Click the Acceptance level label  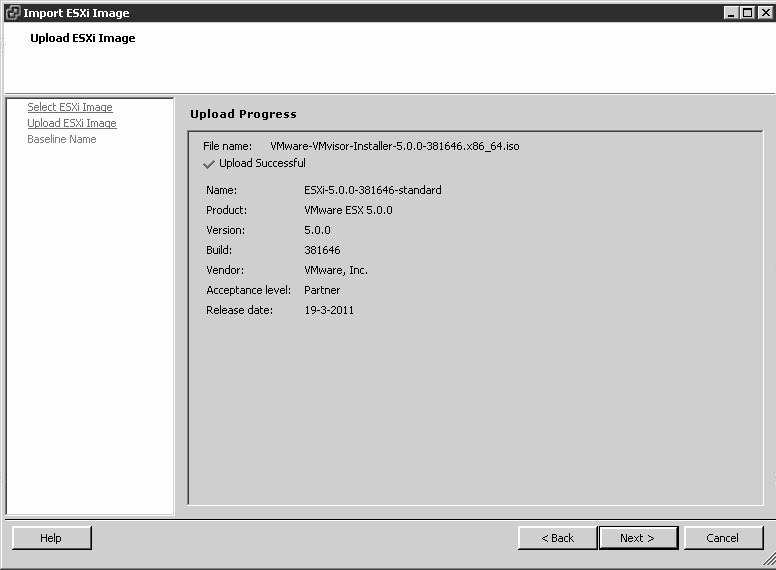coord(248,290)
